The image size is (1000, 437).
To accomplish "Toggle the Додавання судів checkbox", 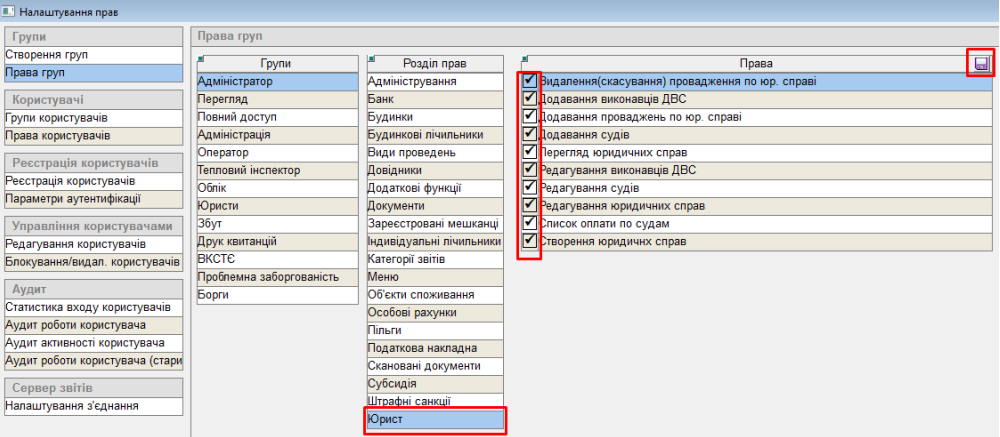I will 529,133.
